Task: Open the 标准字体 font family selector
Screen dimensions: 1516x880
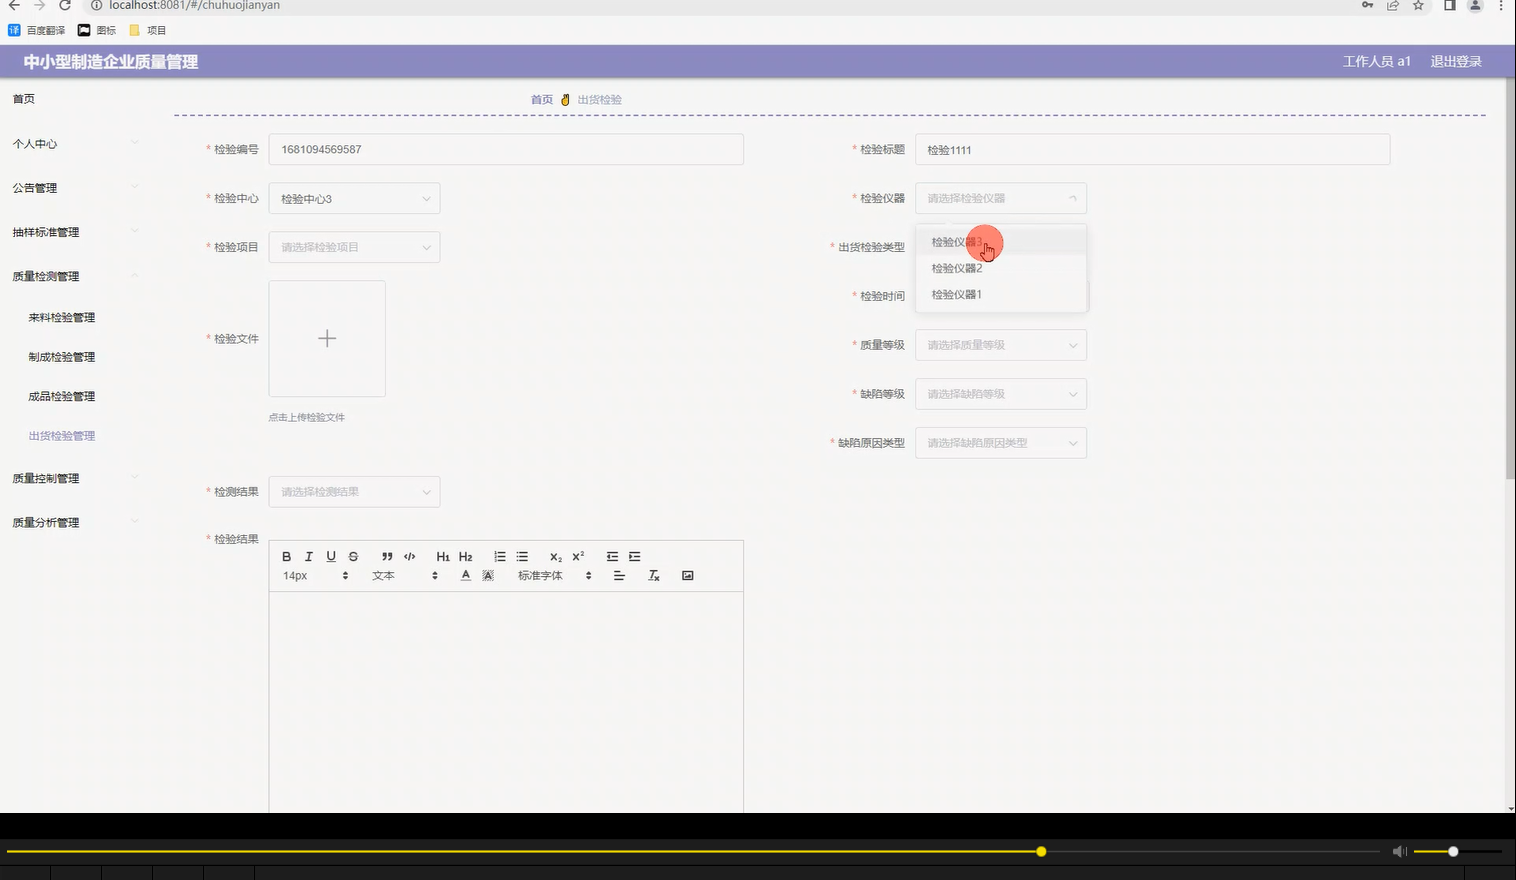Action: [555, 575]
